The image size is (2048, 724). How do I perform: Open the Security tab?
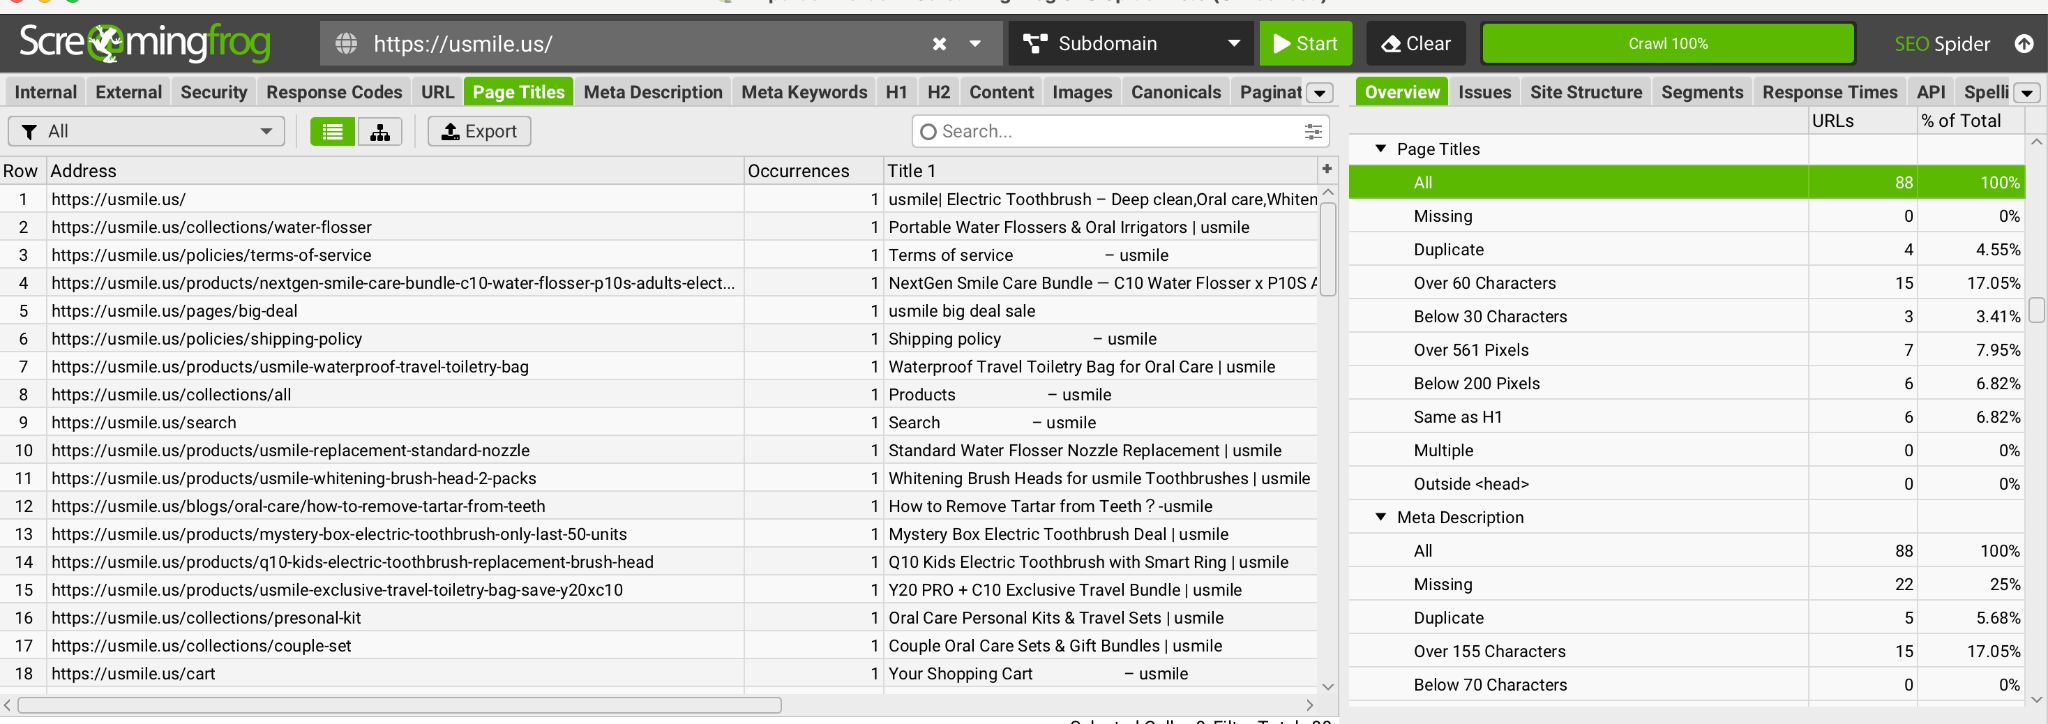[x=213, y=92]
